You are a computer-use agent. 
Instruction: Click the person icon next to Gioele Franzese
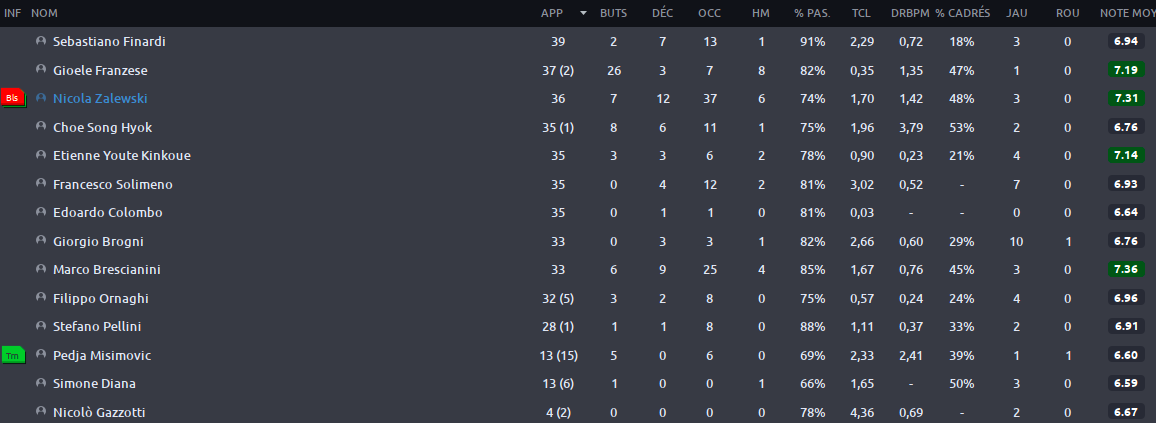click(x=41, y=70)
